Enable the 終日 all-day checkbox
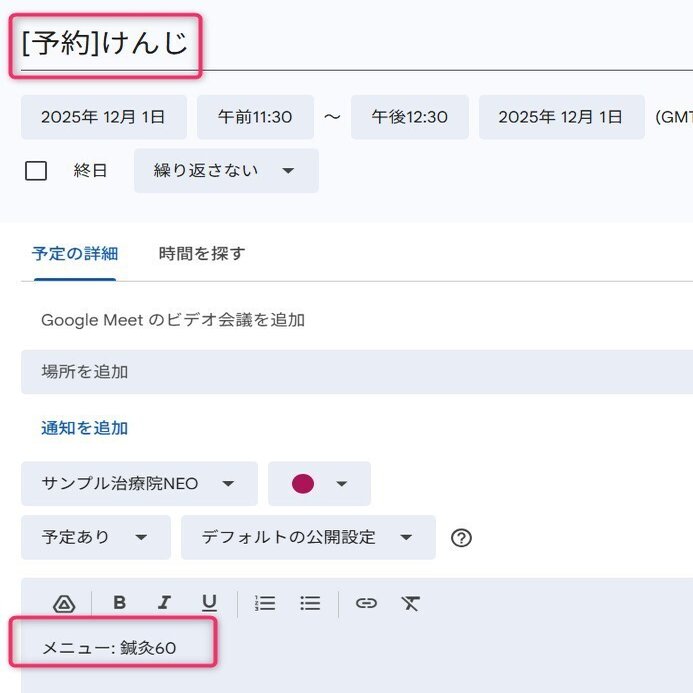The image size is (693, 693). 36,171
